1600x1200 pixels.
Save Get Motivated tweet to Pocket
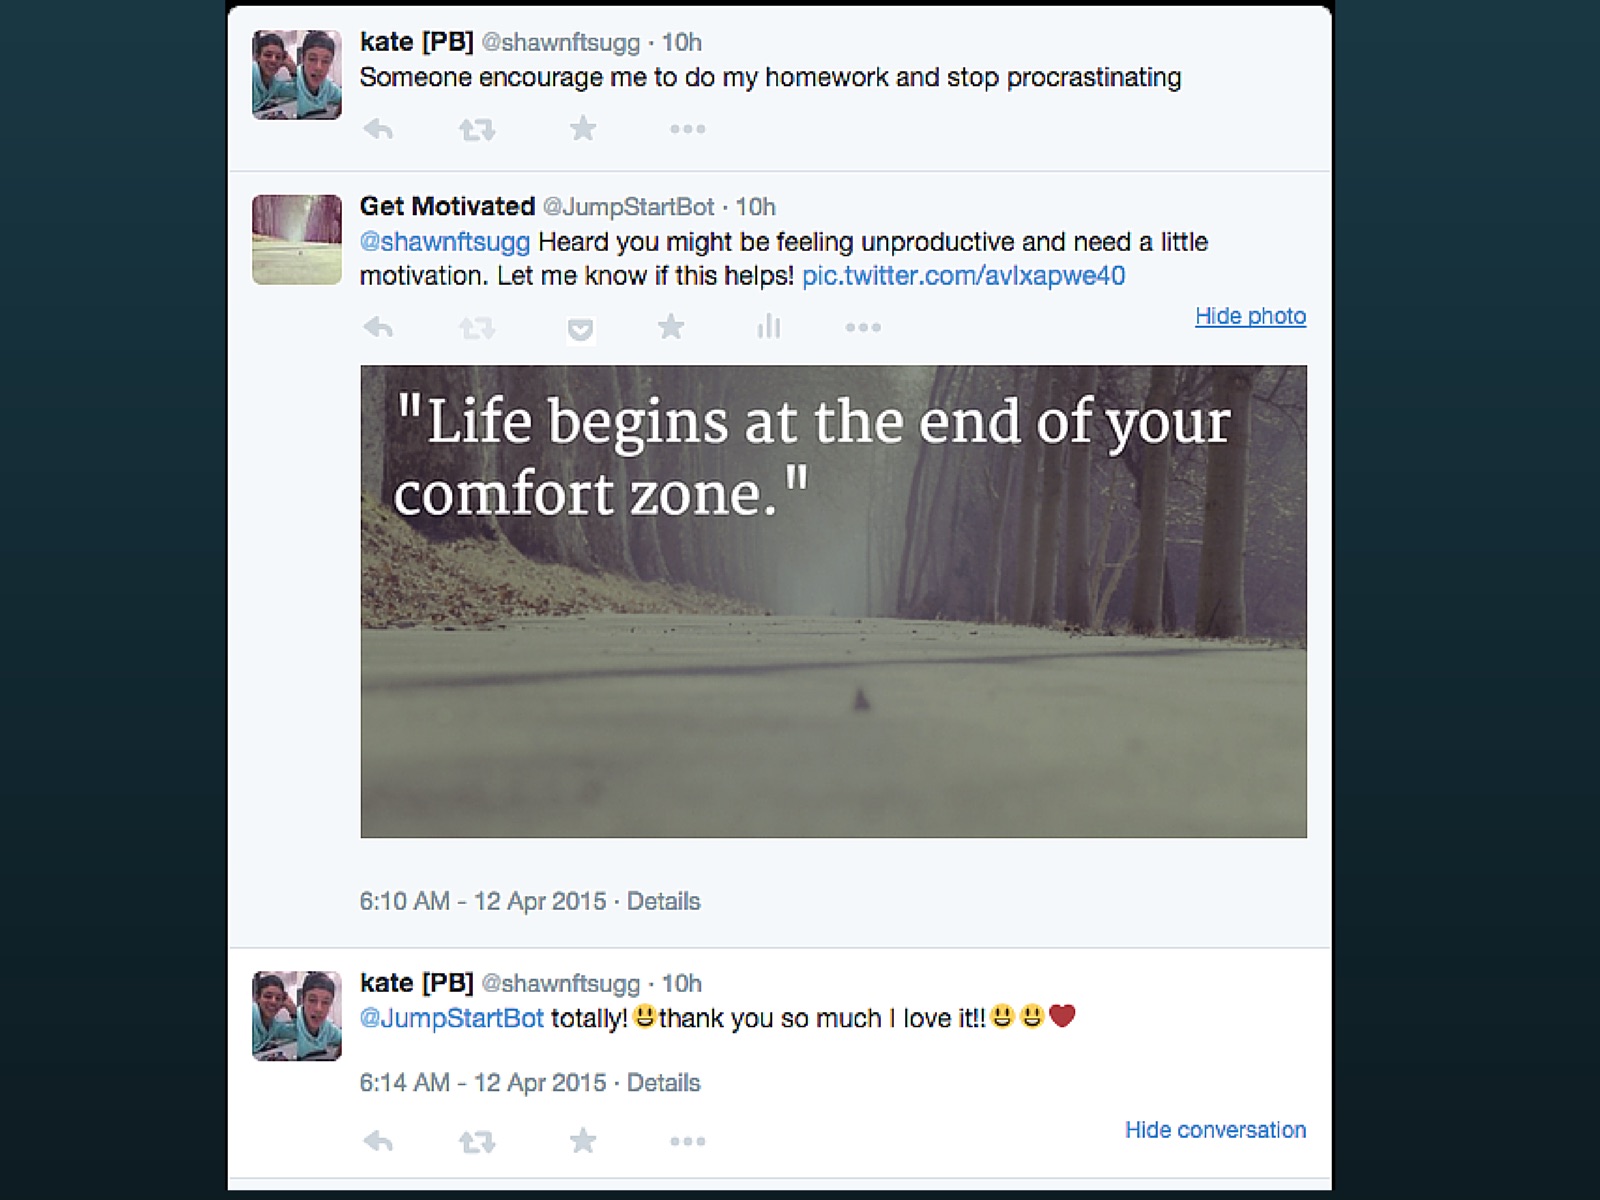581,329
